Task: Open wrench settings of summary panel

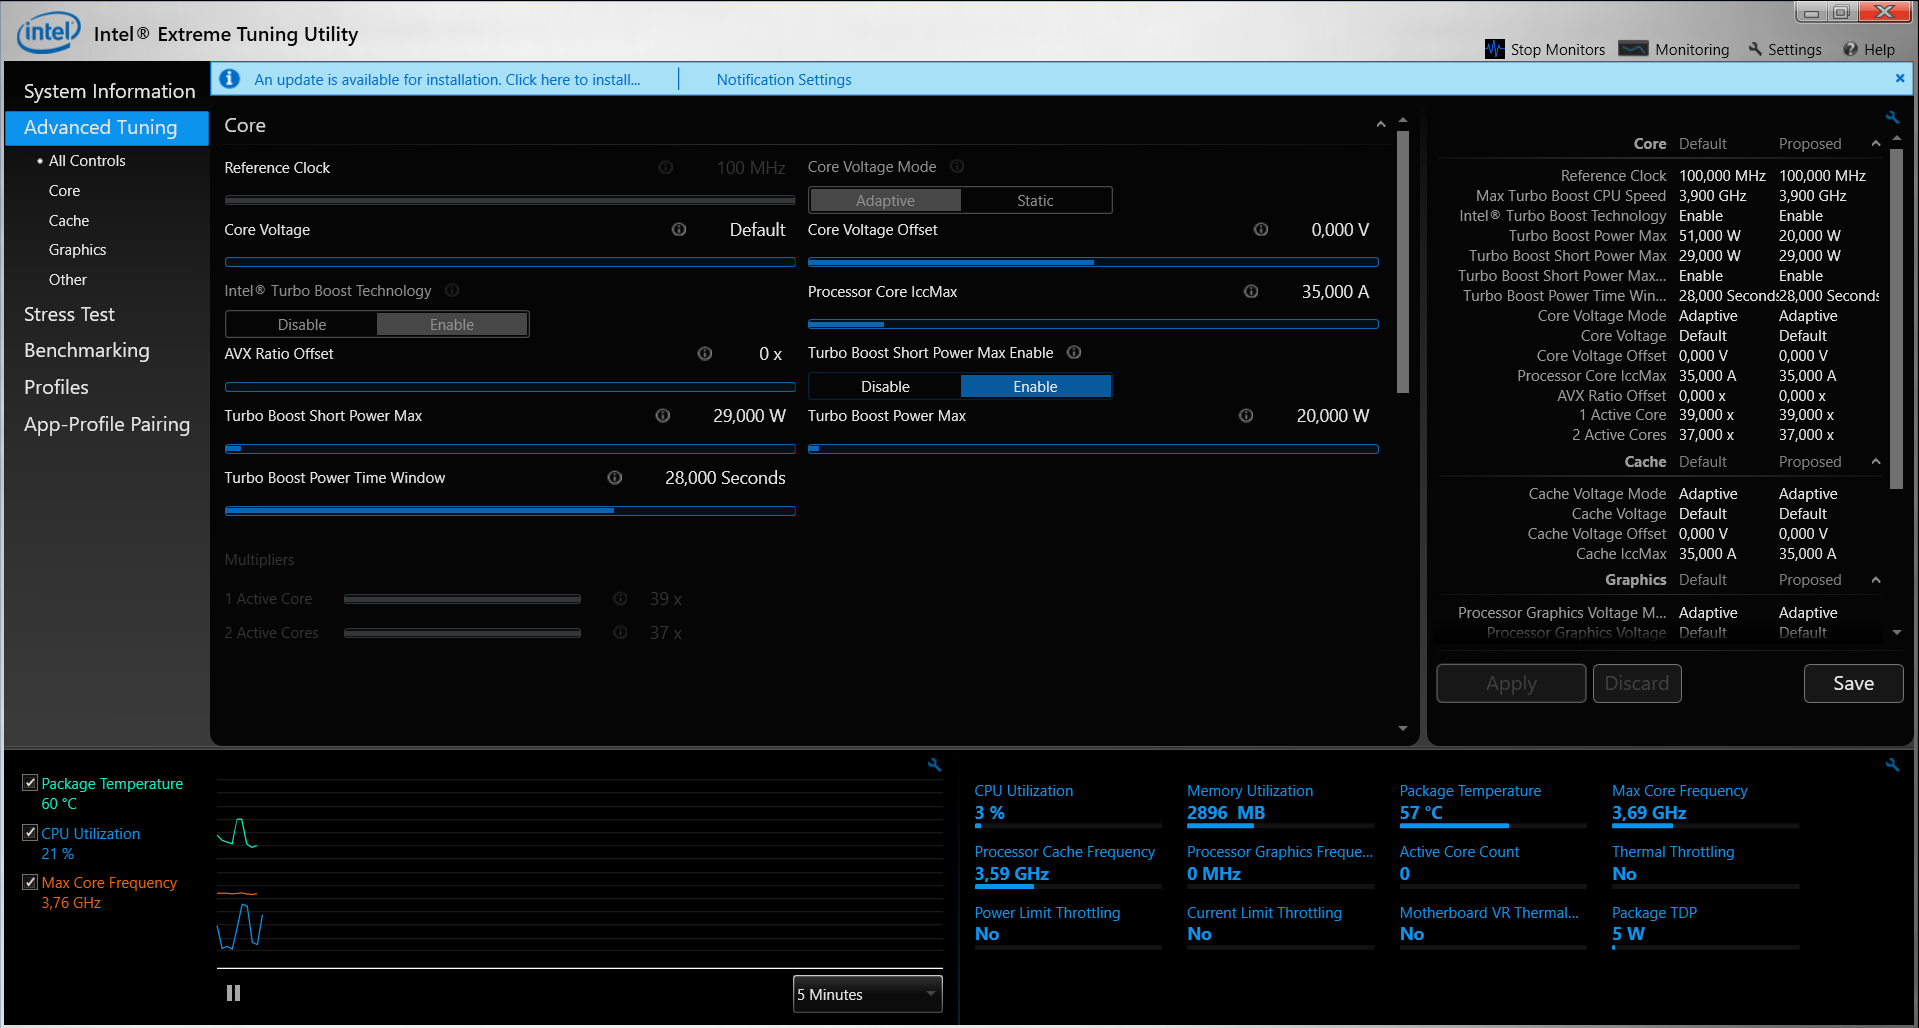Action: (x=1892, y=117)
